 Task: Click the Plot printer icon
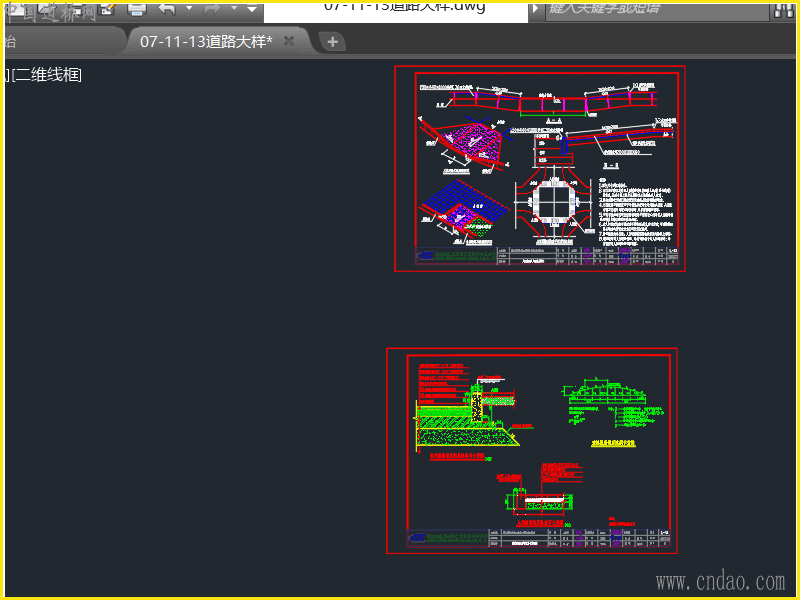pyautogui.click(x=137, y=8)
